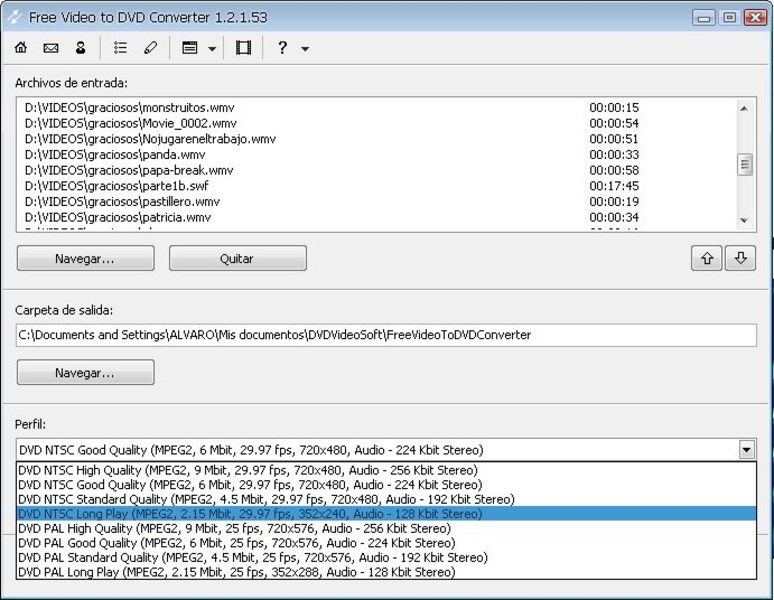
Task: Click the window layout toolbar icon
Action: coord(190,48)
